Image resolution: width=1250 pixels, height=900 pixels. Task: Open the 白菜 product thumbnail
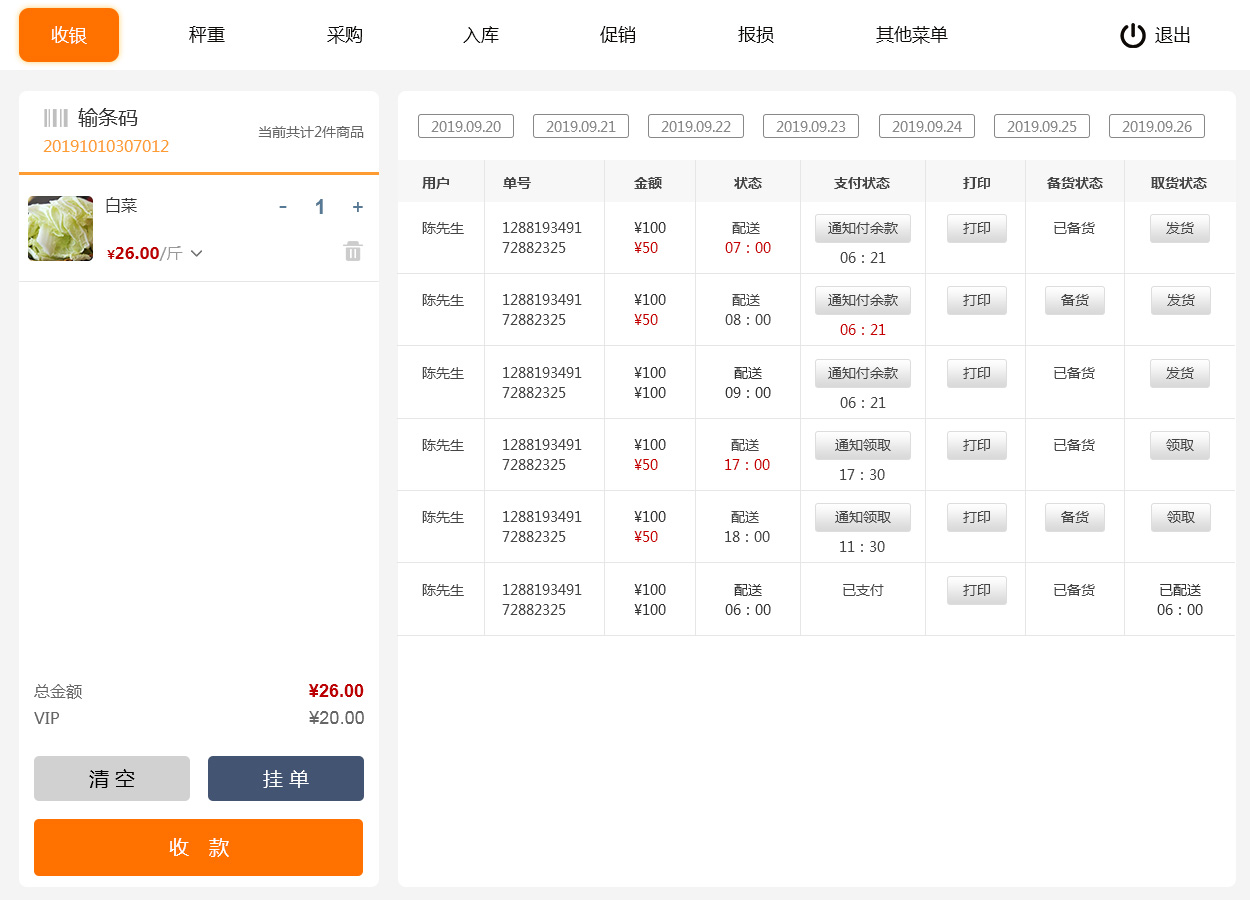click(x=60, y=229)
